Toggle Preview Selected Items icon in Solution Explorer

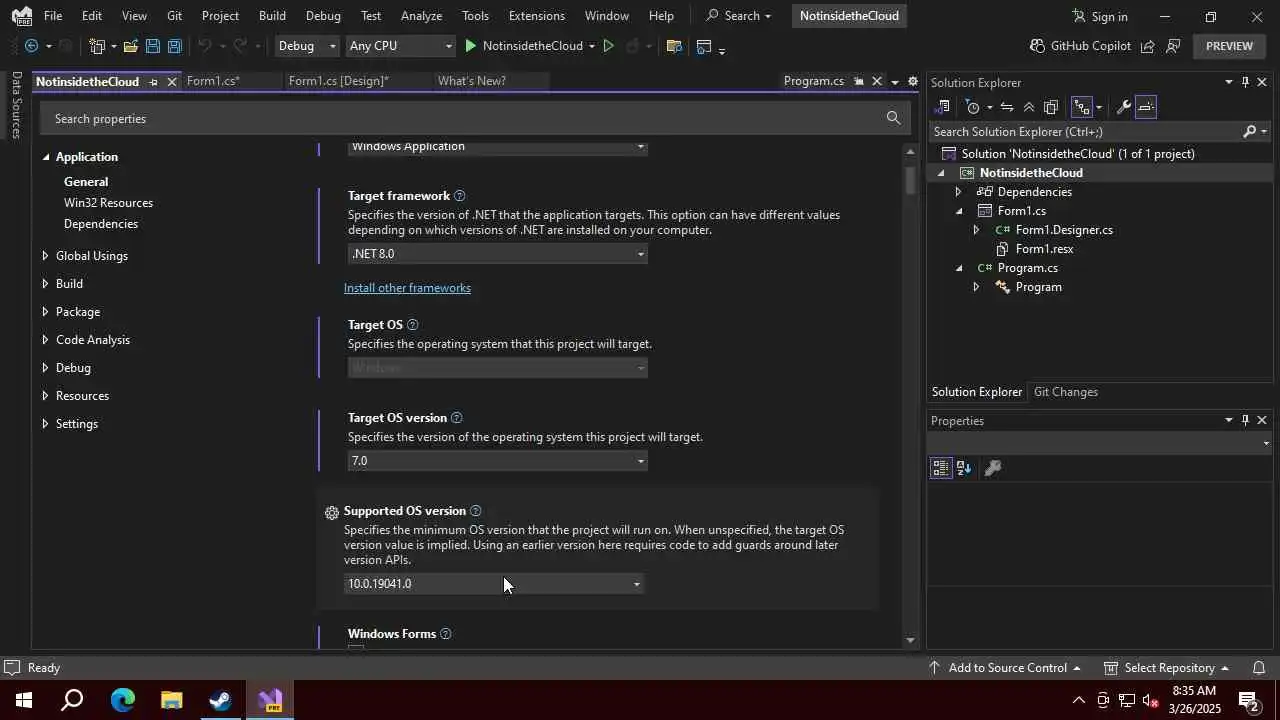(x=1146, y=107)
